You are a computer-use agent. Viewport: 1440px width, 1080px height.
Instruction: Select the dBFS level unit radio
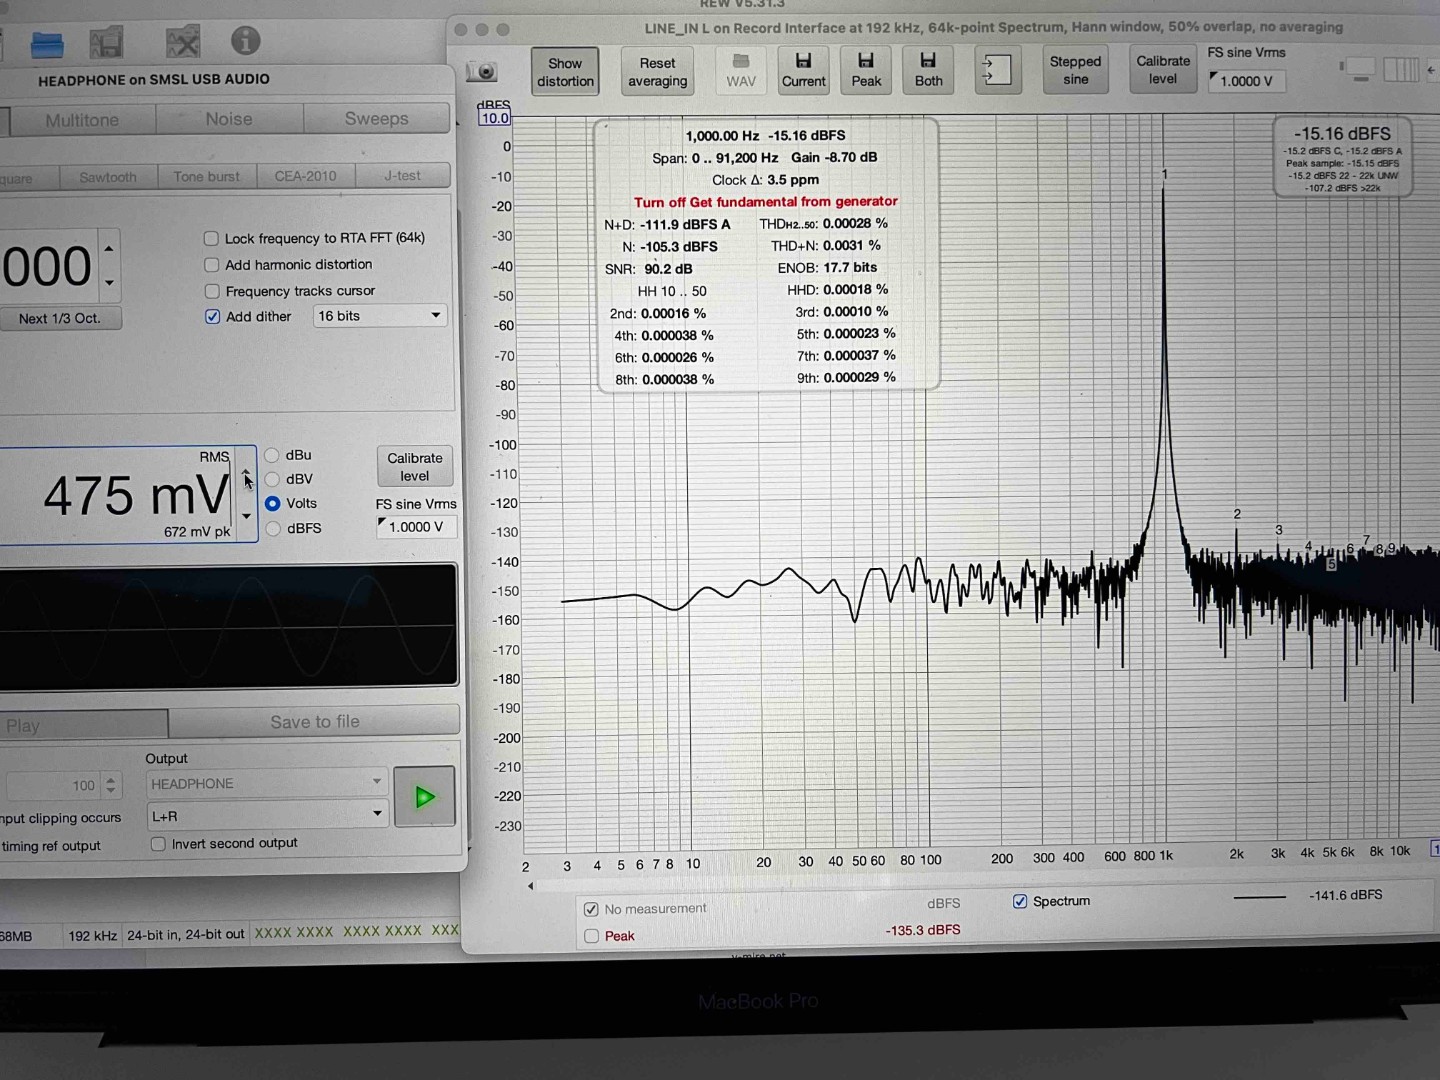(x=273, y=529)
